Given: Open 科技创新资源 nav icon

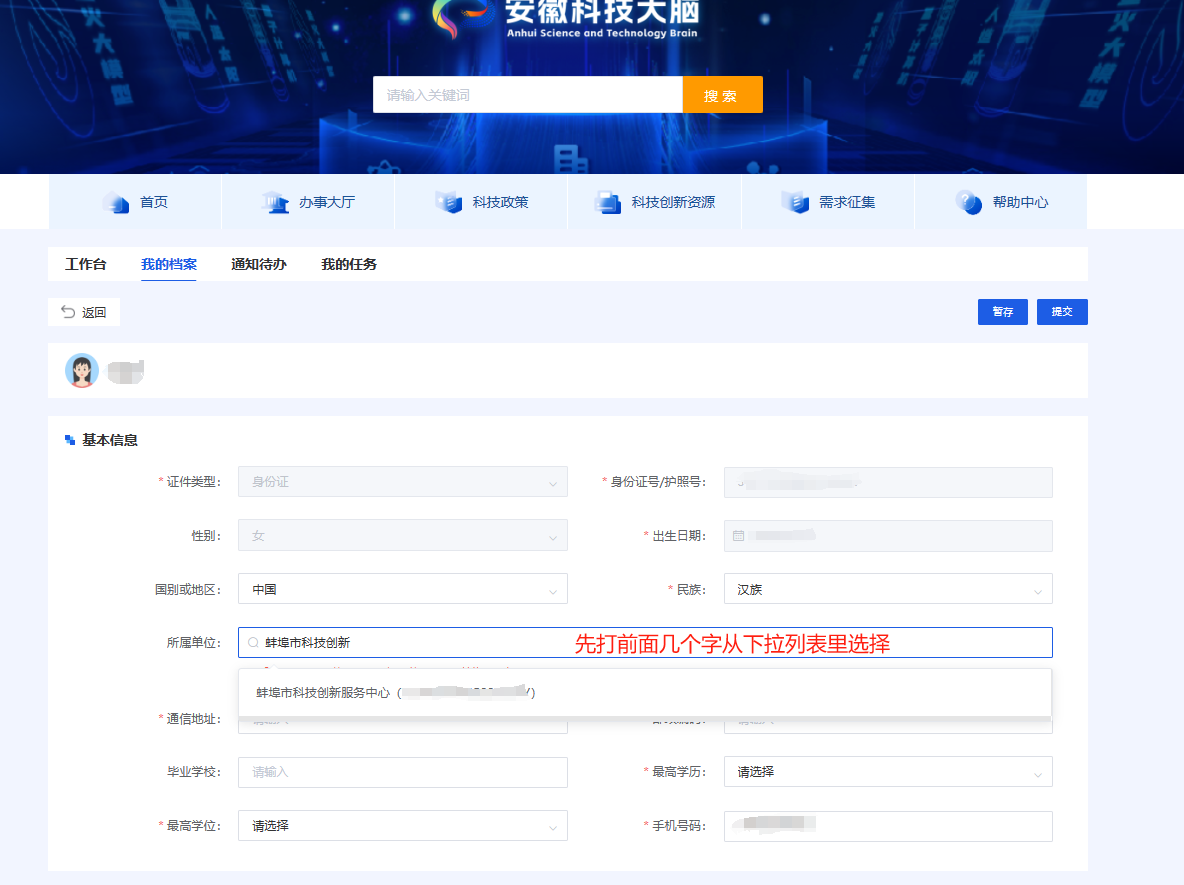Looking at the screenshot, I should point(608,202).
